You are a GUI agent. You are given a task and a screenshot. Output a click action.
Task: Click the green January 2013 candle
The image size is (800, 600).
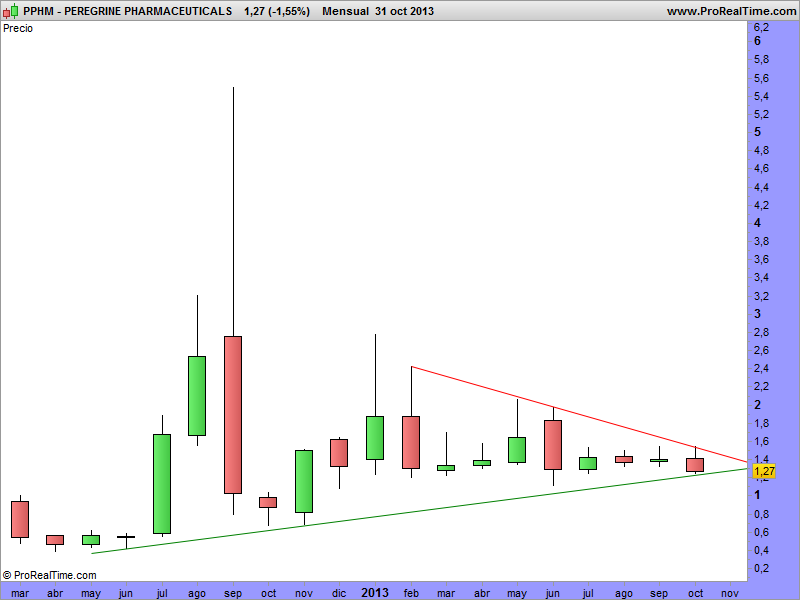[x=375, y=438]
